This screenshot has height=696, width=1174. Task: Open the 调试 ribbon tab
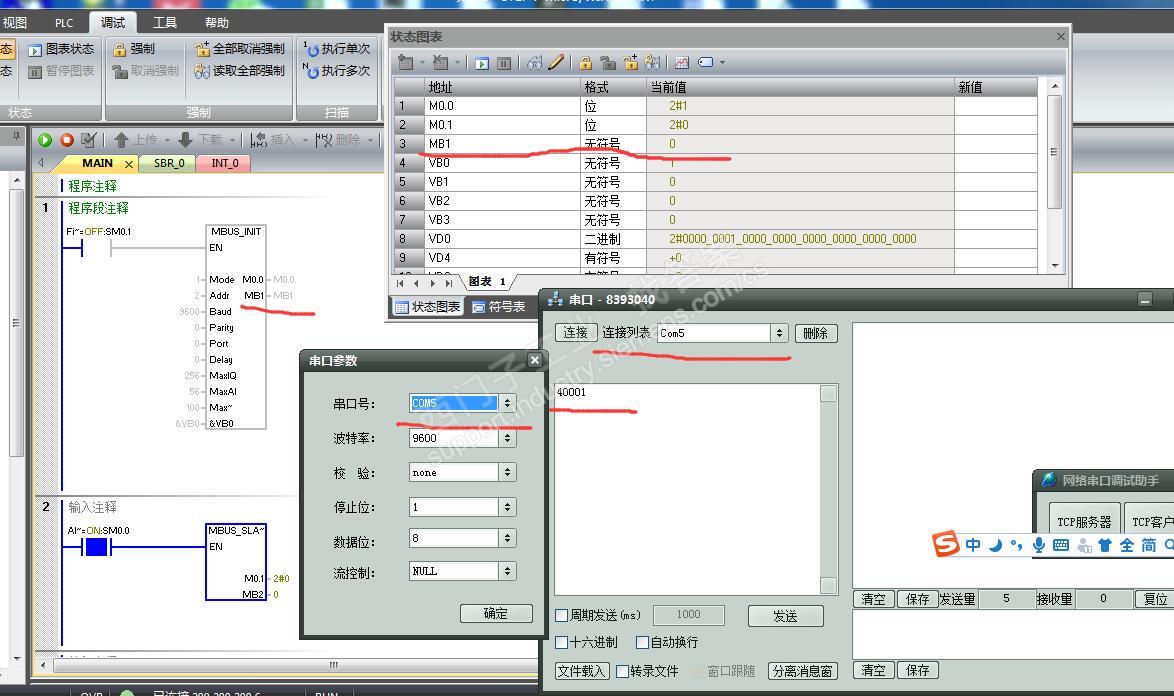coord(113,22)
